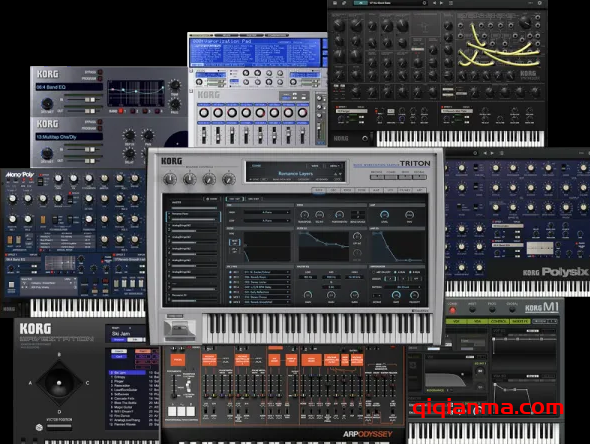The width and height of the screenshot is (590, 444).
Task: Click Triton realtime control knob 3
Action: (209, 179)
